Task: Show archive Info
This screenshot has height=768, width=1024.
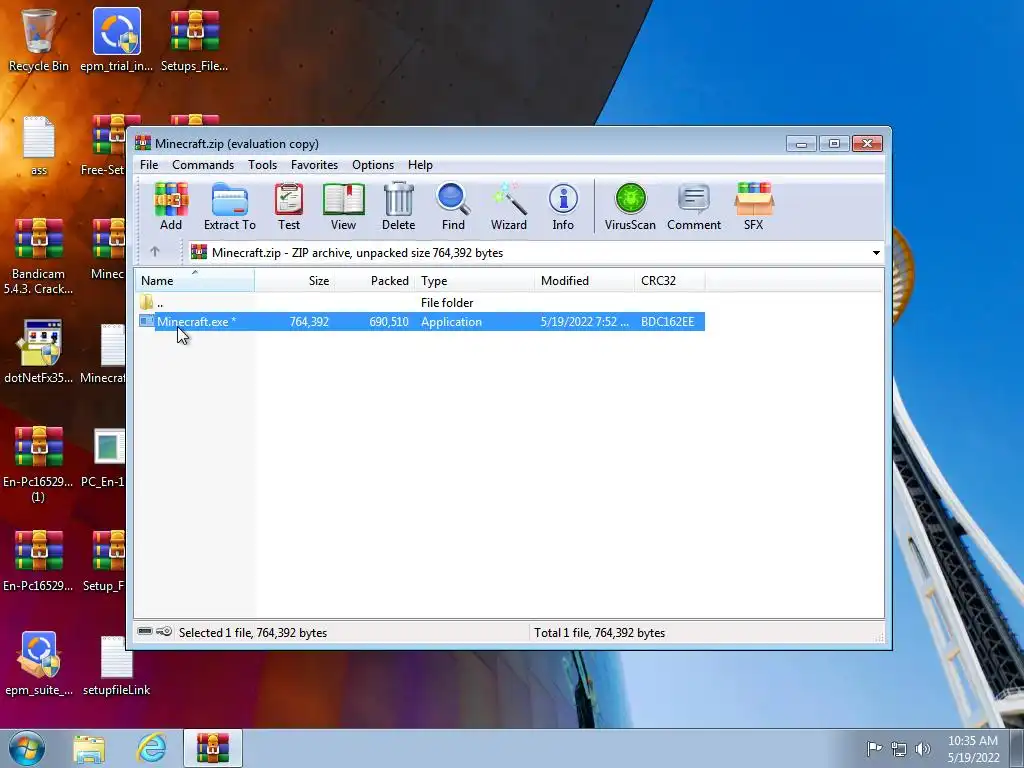Action: coord(563,206)
